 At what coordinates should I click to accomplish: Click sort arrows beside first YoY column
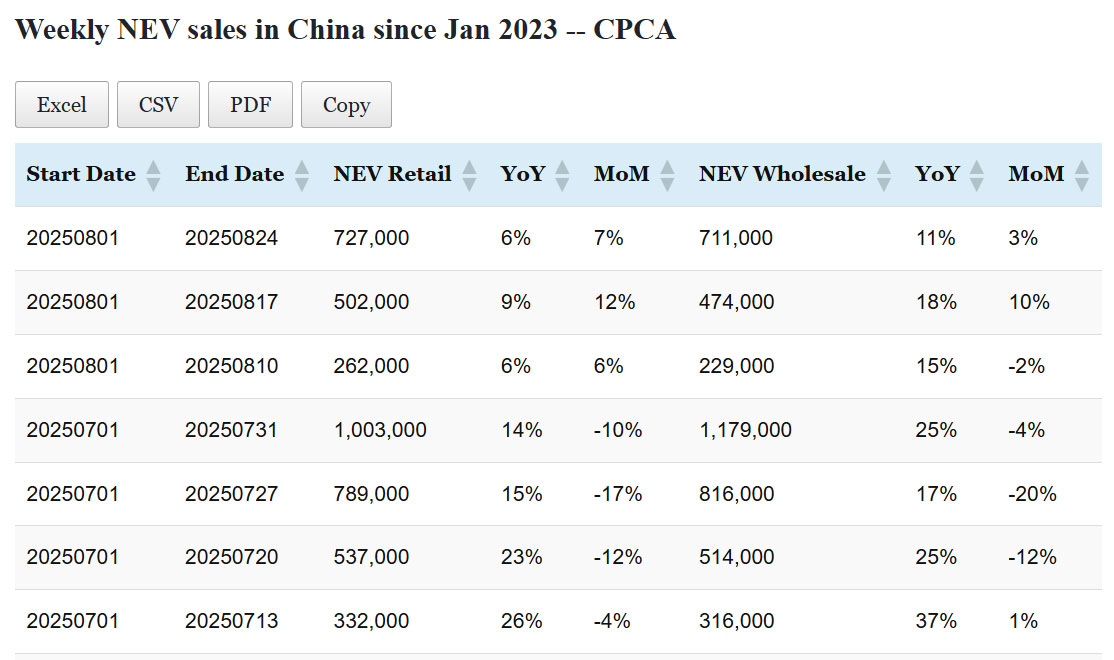point(562,176)
